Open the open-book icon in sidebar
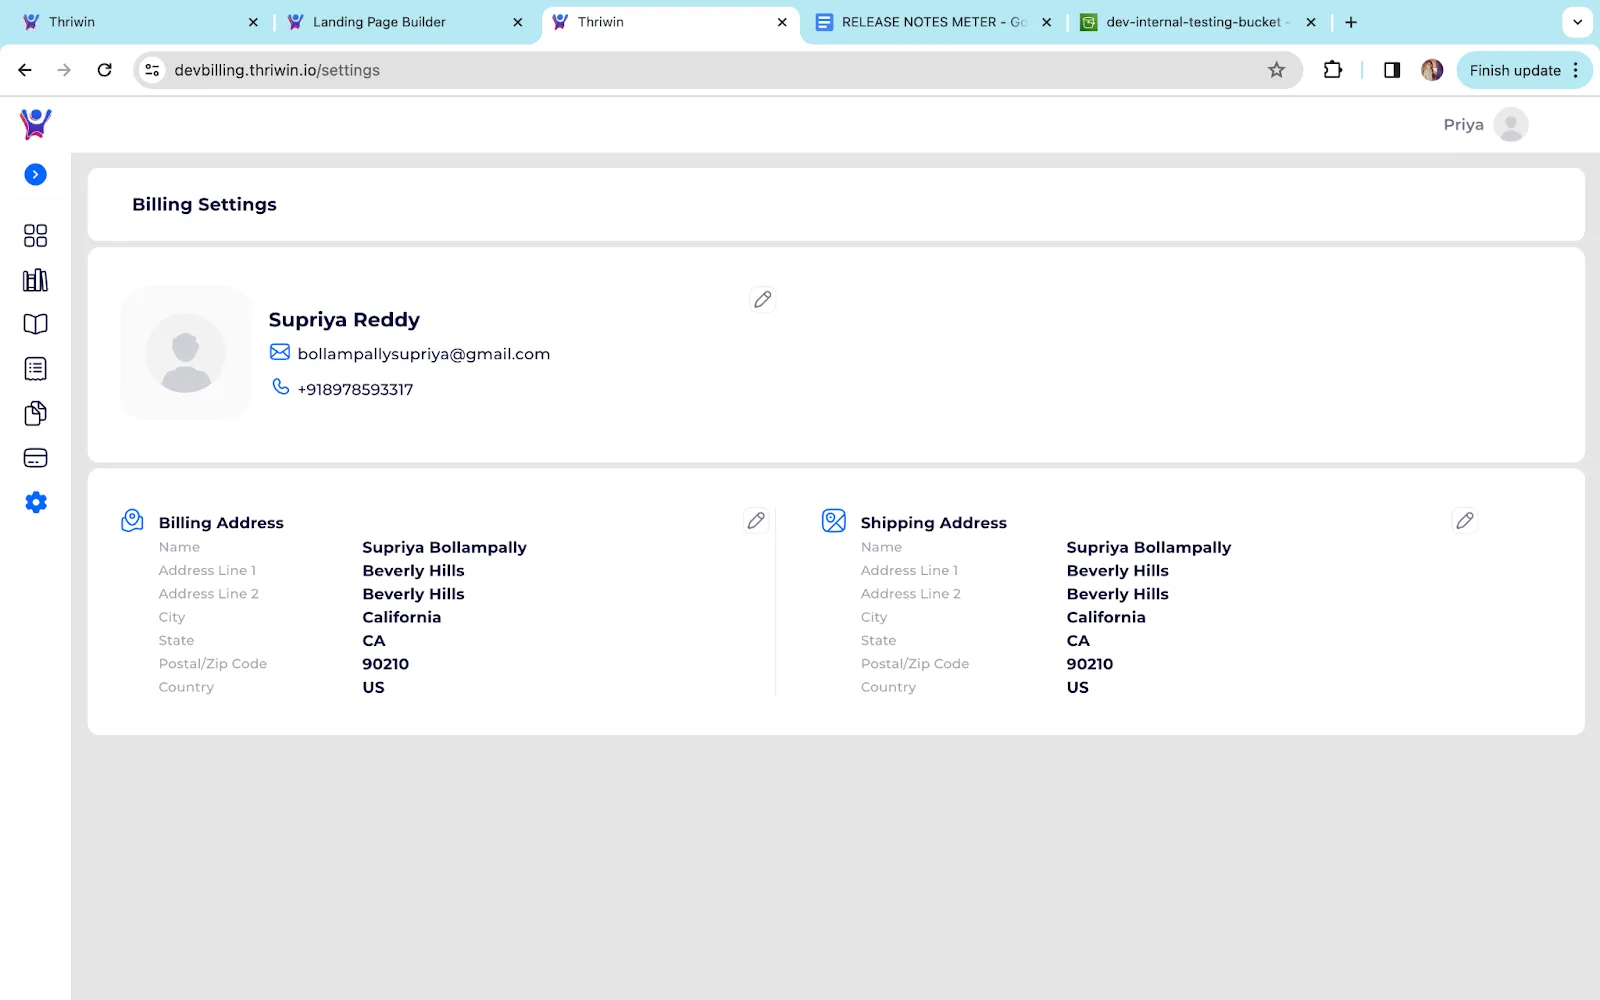The height and width of the screenshot is (1000, 1600). [35, 324]
